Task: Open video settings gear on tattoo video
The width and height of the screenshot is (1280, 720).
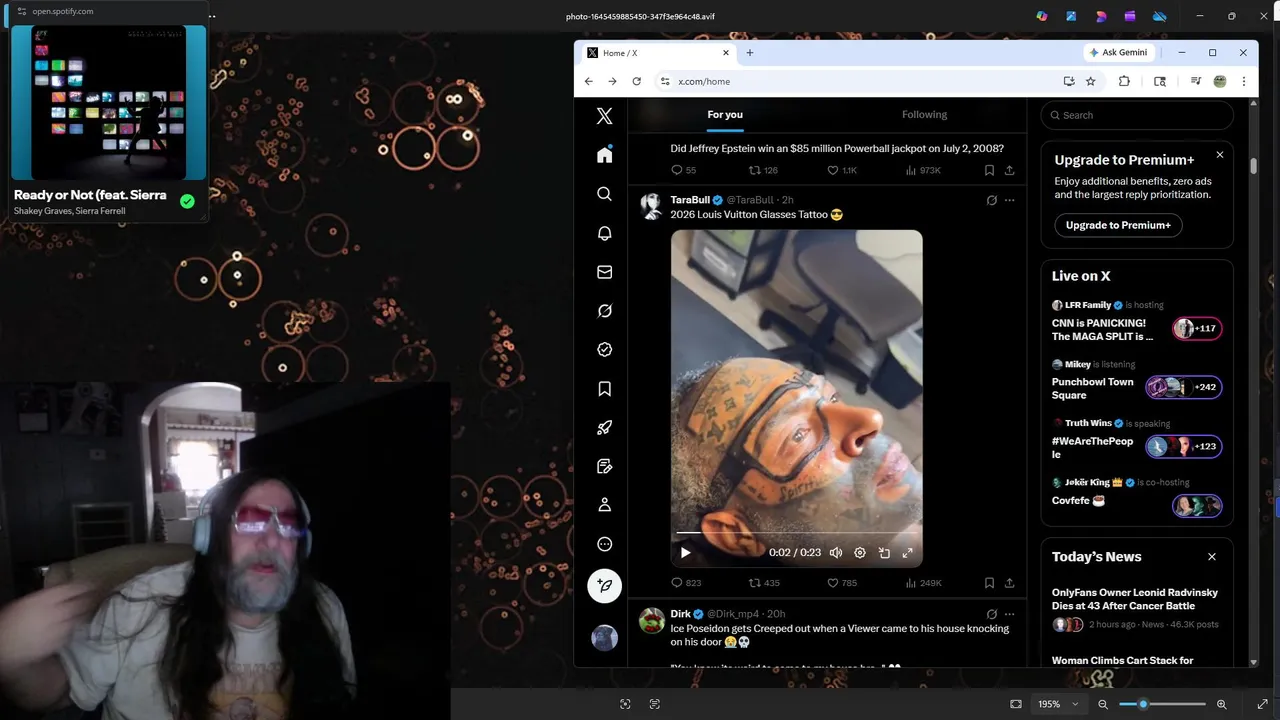Action: [859, 552]
